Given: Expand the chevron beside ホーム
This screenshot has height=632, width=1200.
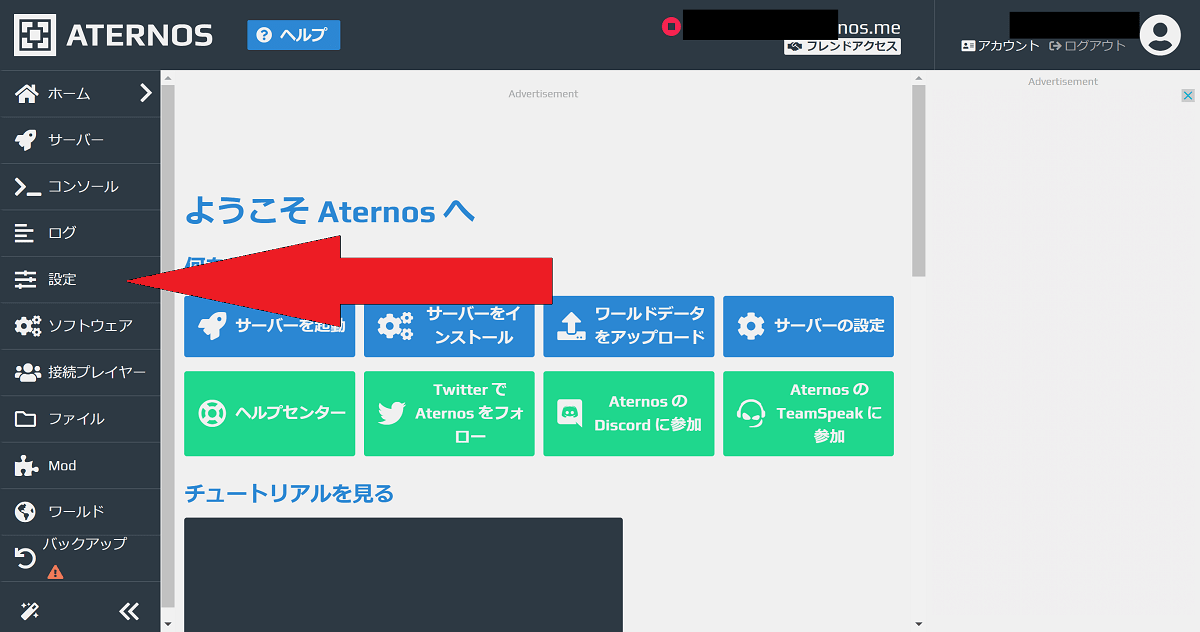Looking at the screenshot, I should point(146,93).
